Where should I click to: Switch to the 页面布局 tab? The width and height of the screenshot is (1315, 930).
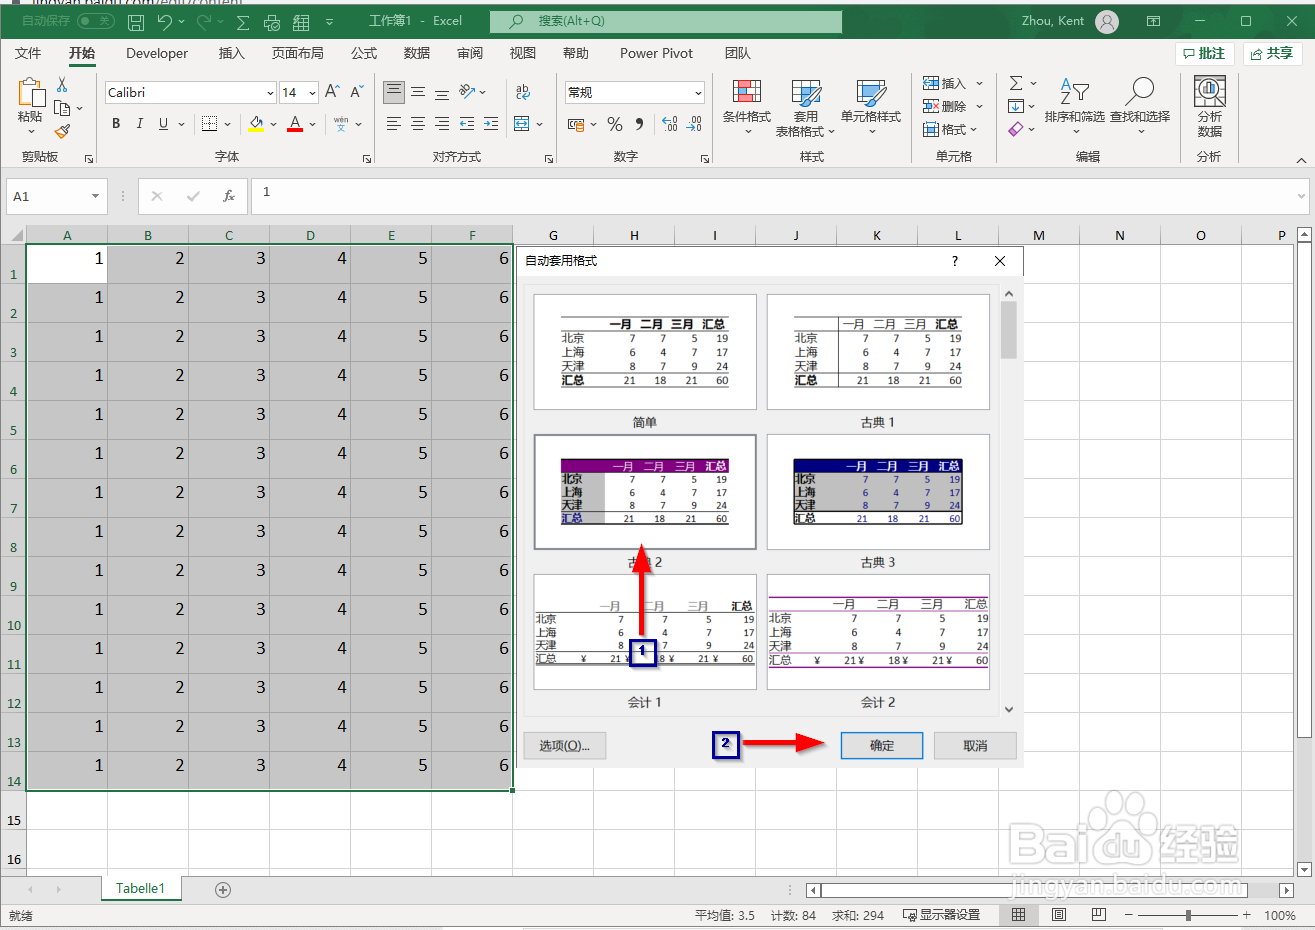[298, 53]
